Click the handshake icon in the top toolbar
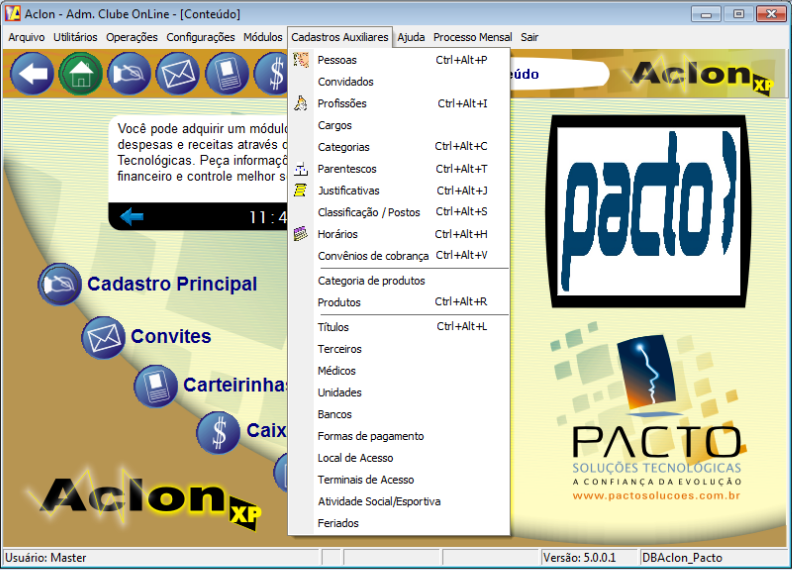 (130, 74)
